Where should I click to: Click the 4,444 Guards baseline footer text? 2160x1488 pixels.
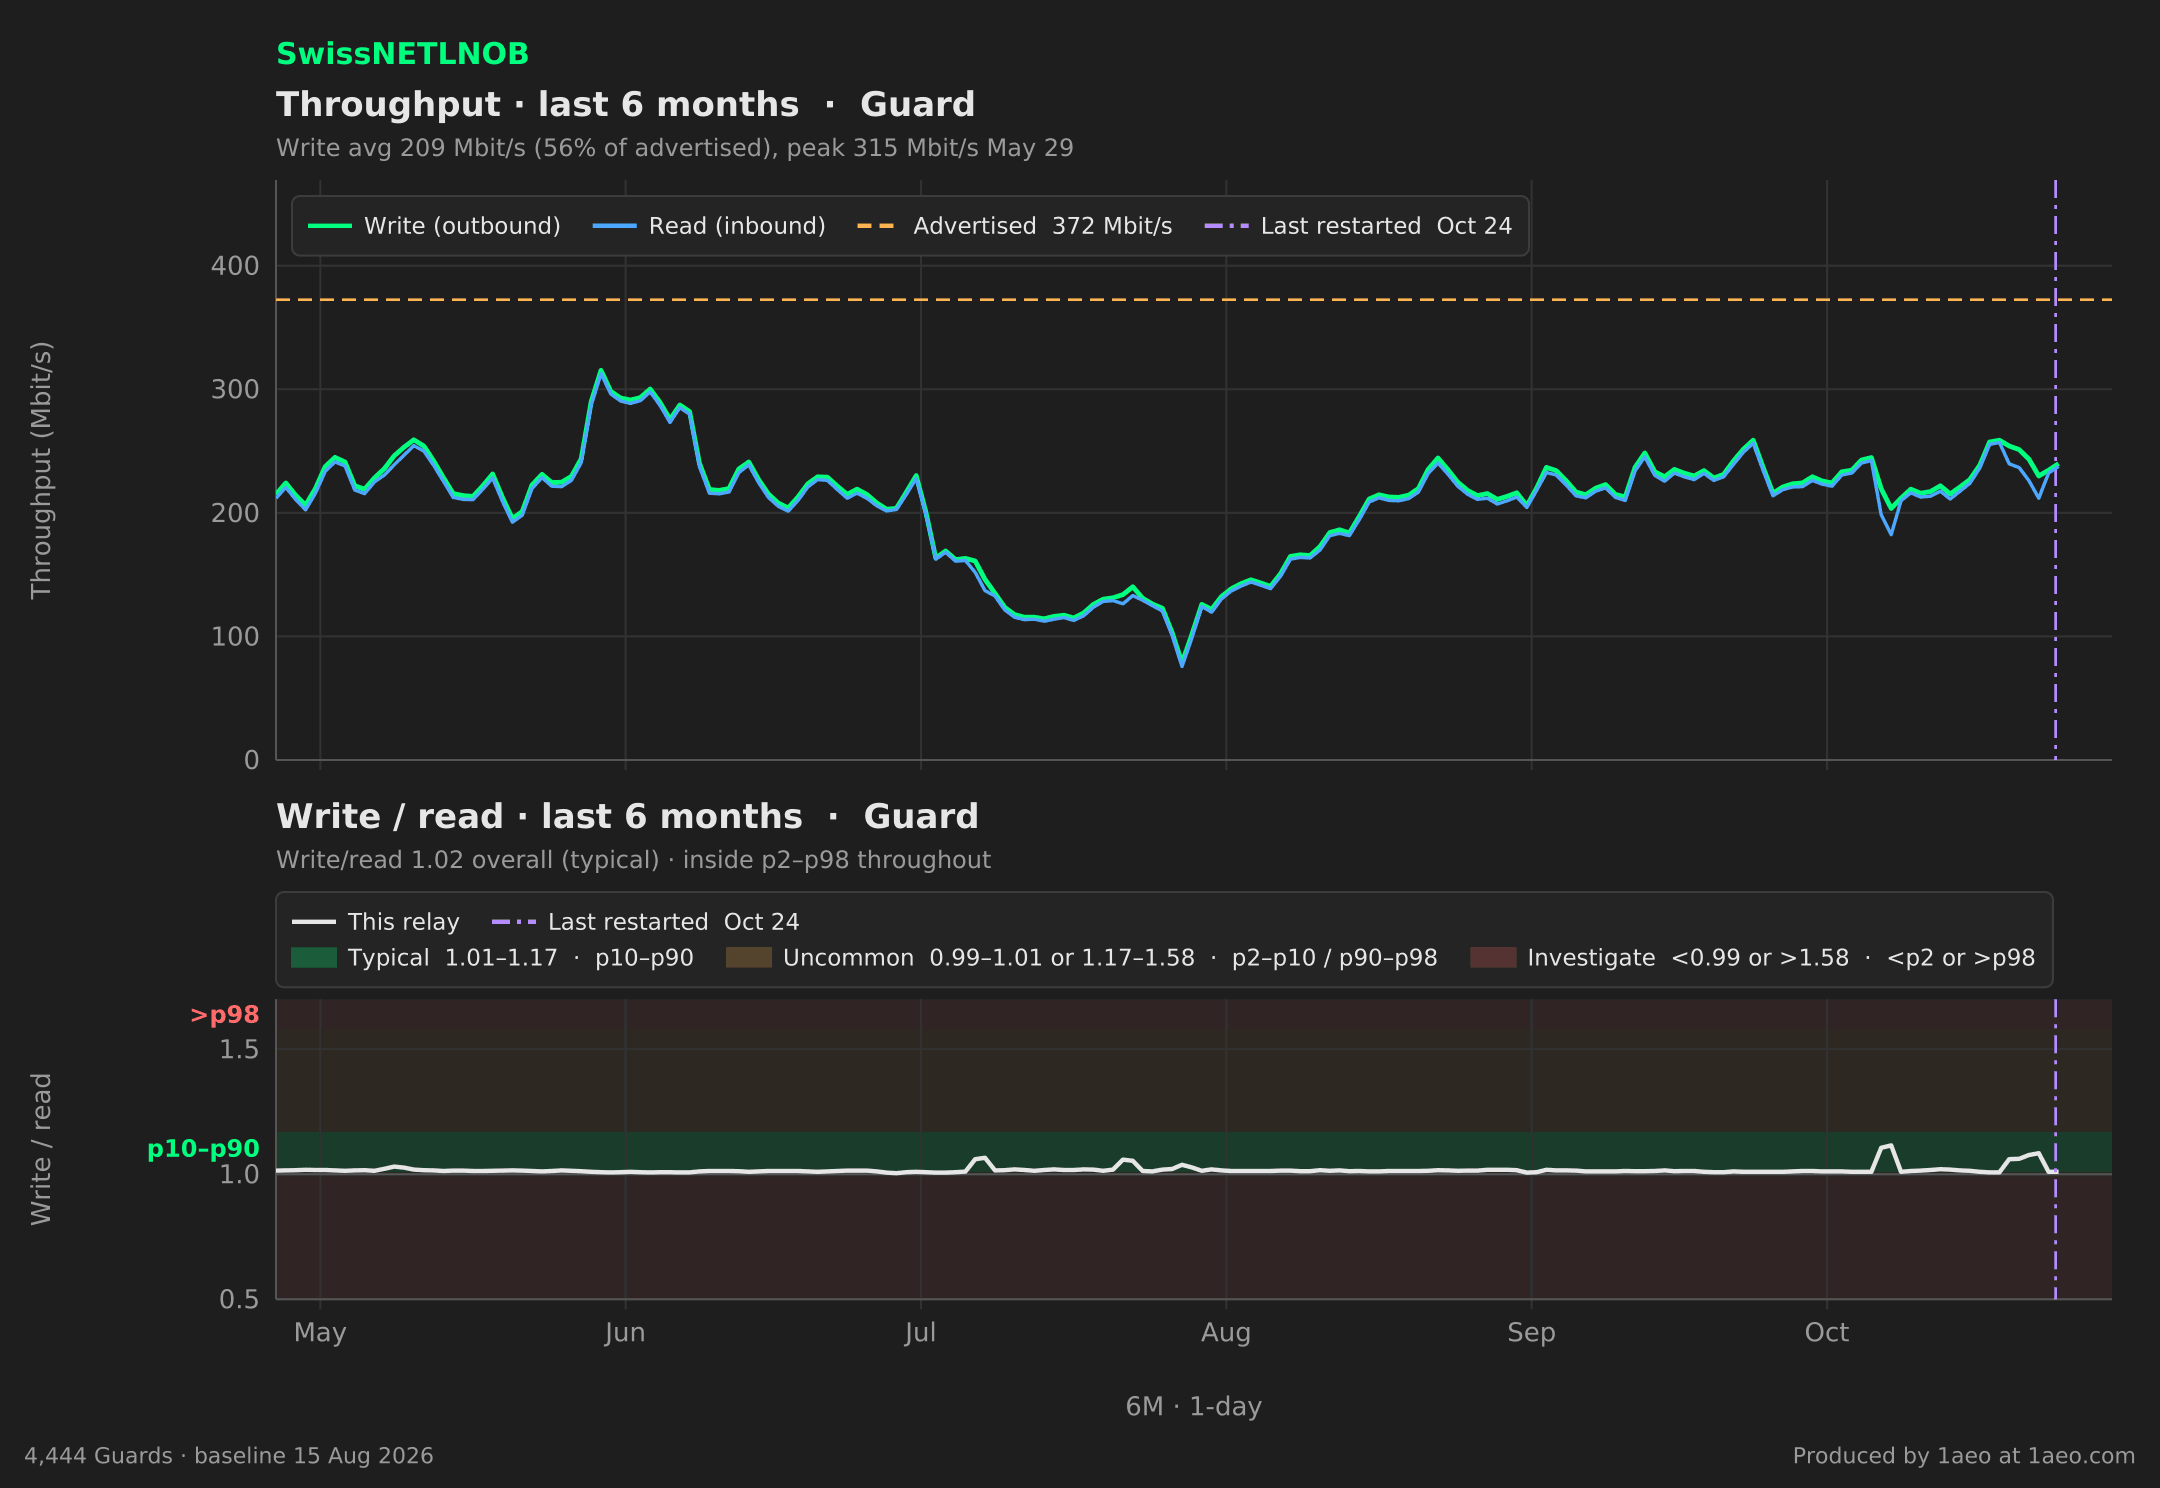[x=229, y=1456]
